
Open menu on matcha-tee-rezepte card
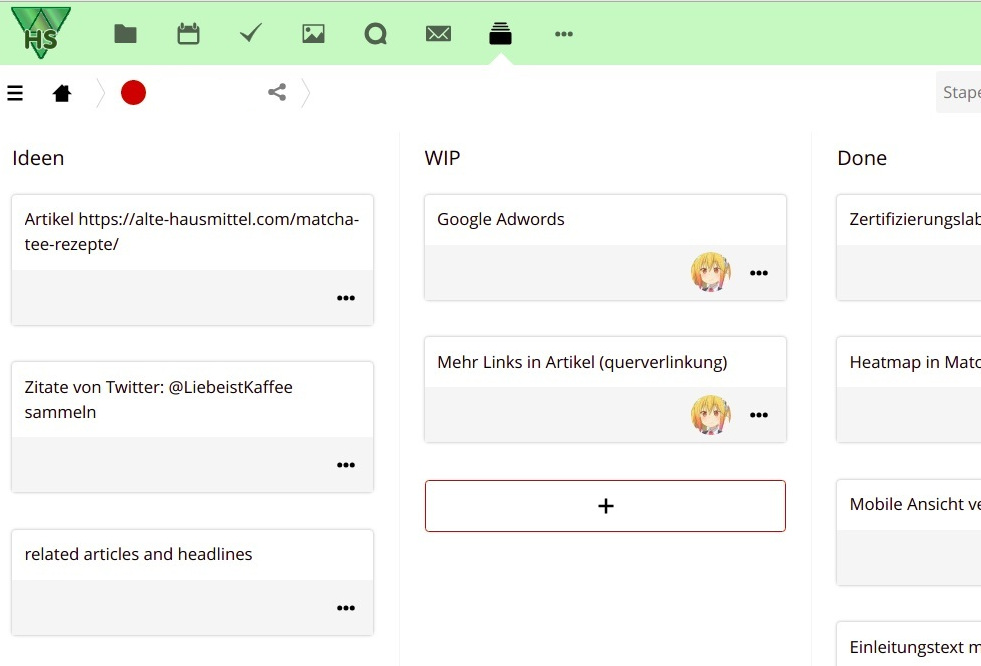[x=346, y=298]
